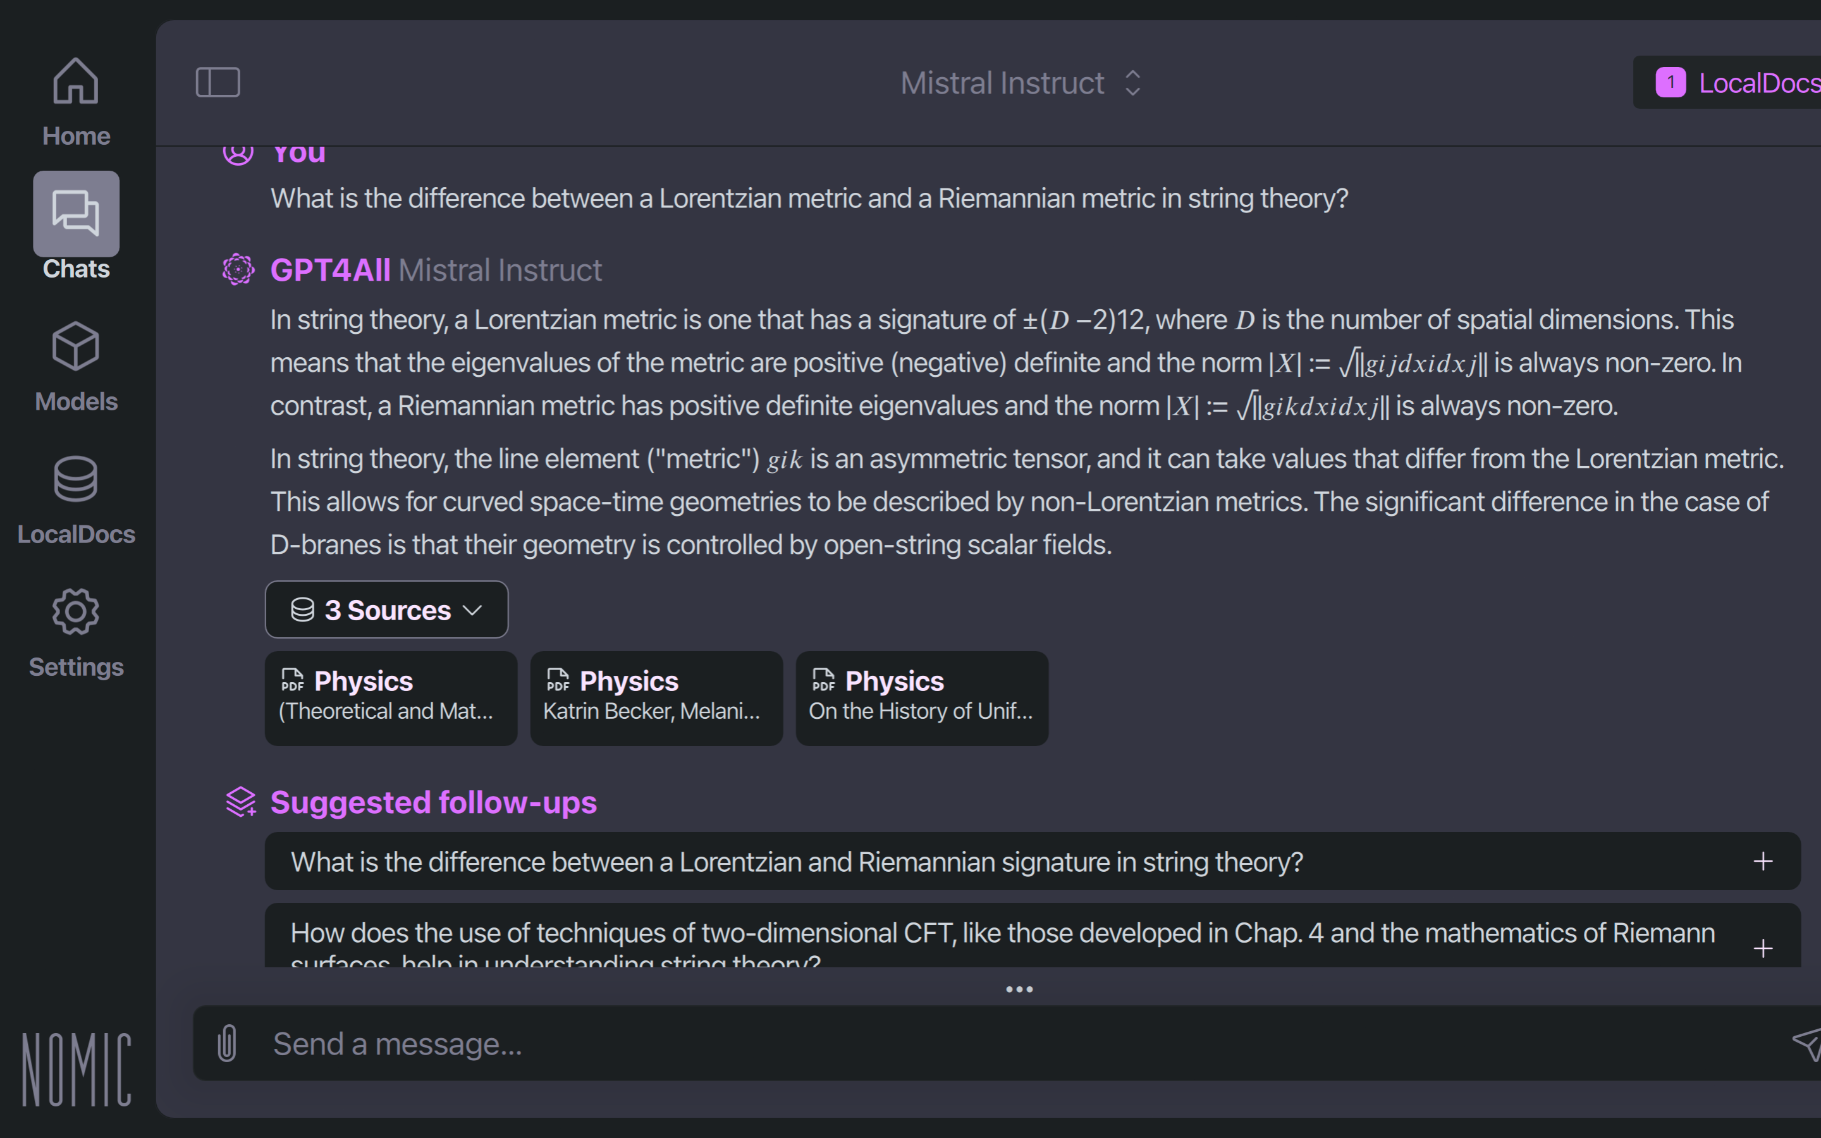Toggle the chat drawer panel
Viewport: 1821px width, 1138px height.
pos(218,82)
